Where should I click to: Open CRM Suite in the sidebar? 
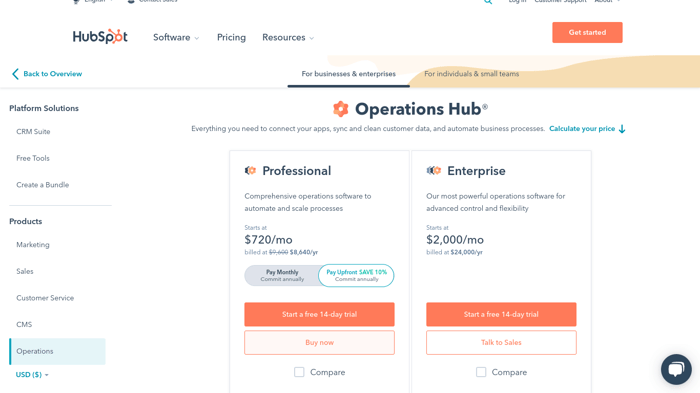point(33,132)
